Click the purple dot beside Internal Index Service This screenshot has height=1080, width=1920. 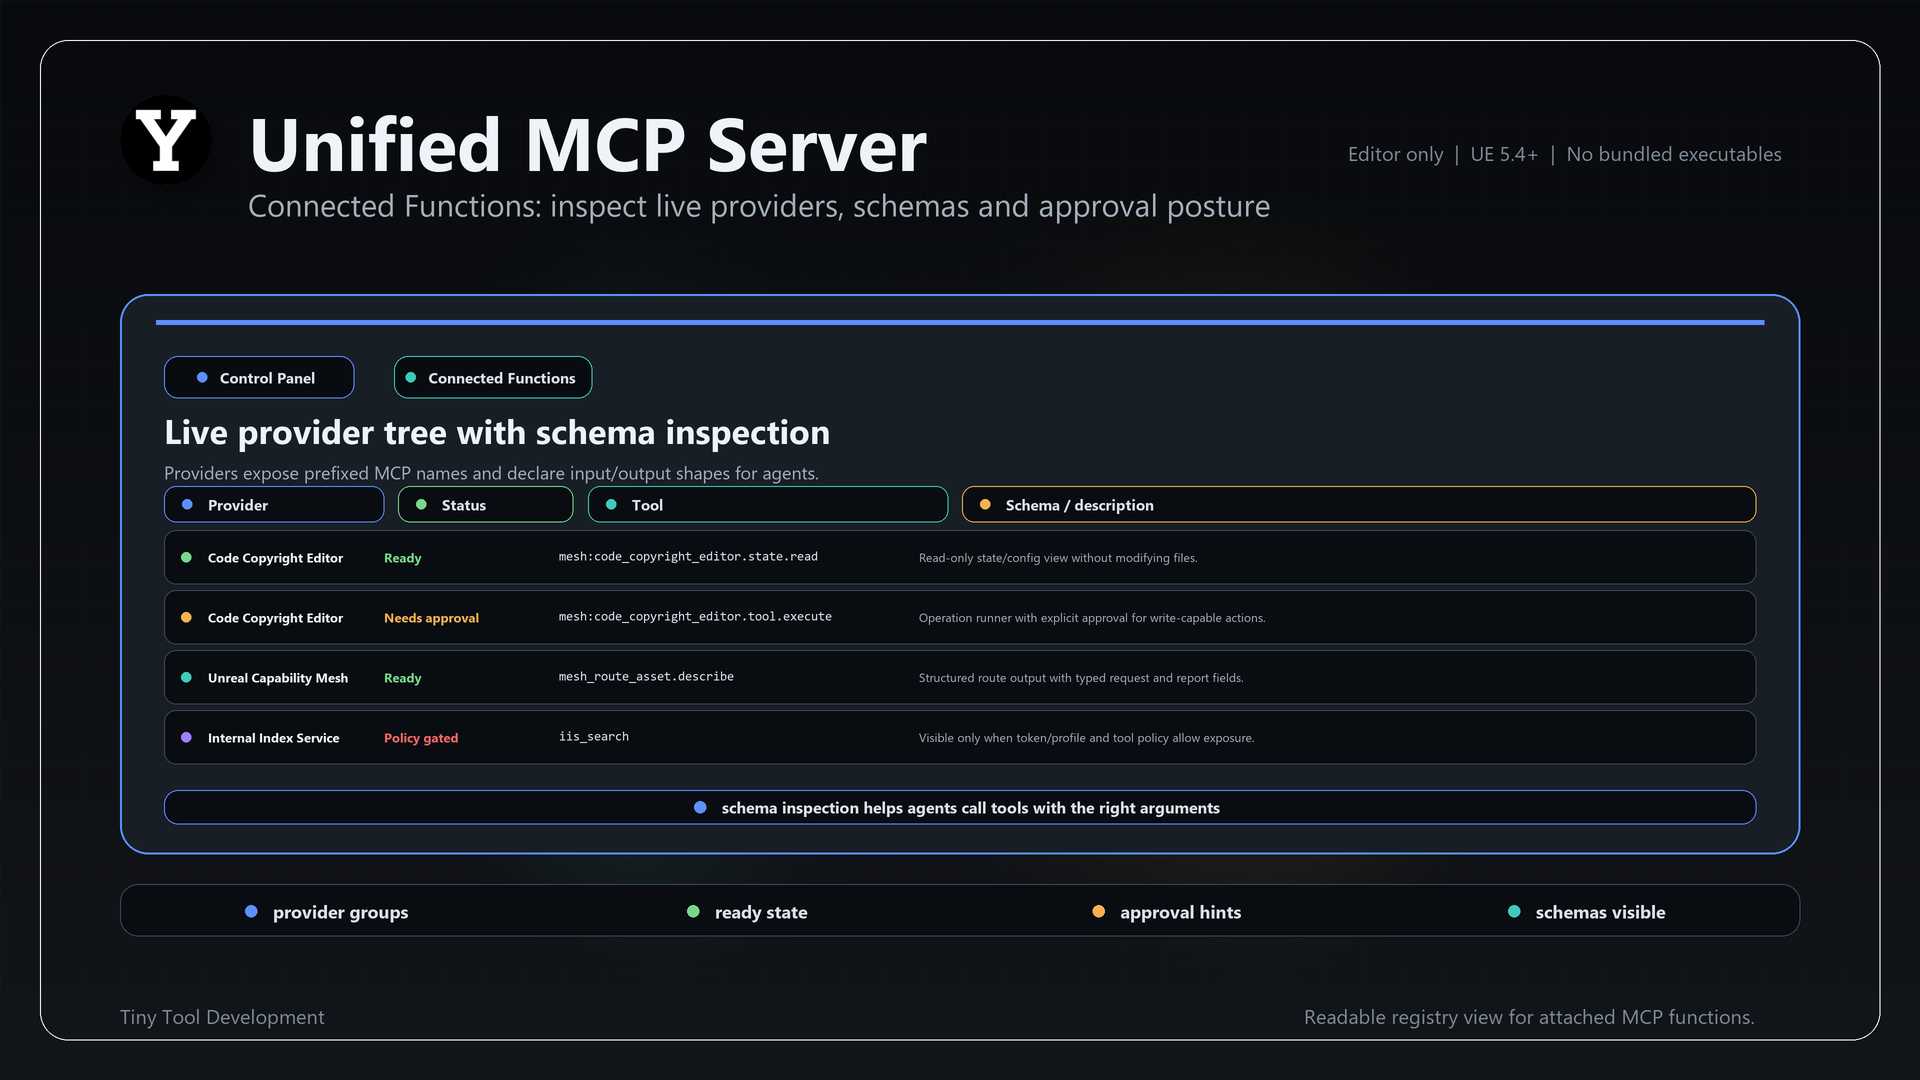point(186,738)
